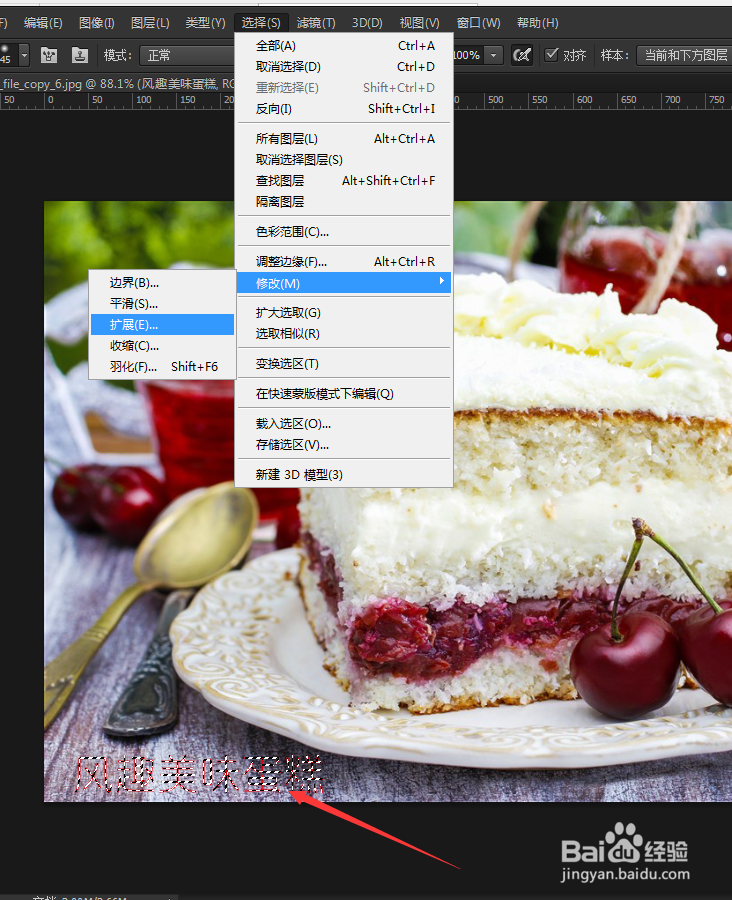
Task: Enable the airbrush build-up icon
Action: 522,55
